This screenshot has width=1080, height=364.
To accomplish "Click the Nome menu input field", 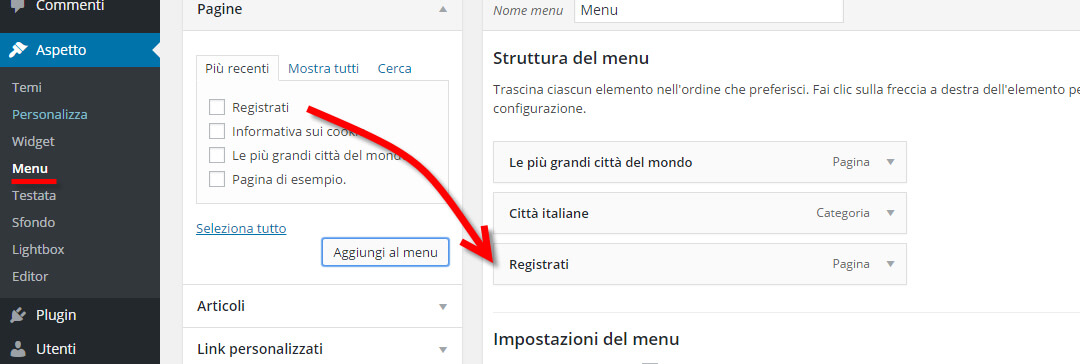I will pyautogui.click(x=709, y=10).
